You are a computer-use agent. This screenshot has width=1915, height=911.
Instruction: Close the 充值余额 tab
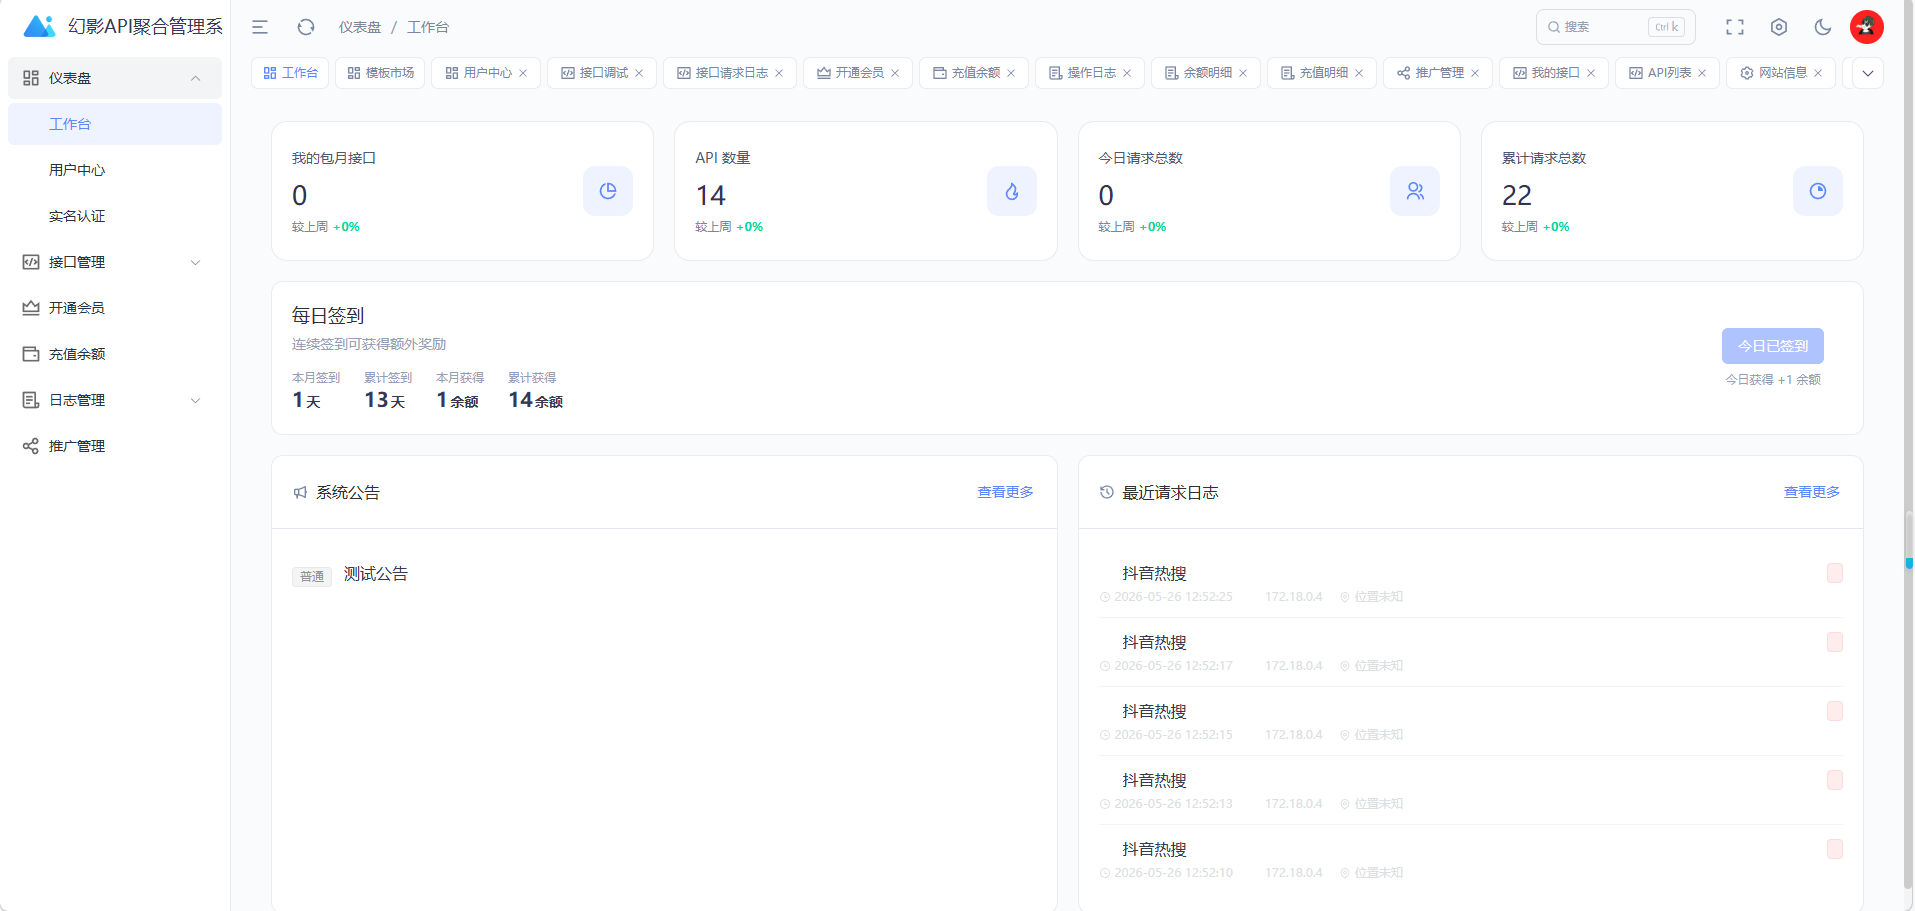coord(1011,73)
